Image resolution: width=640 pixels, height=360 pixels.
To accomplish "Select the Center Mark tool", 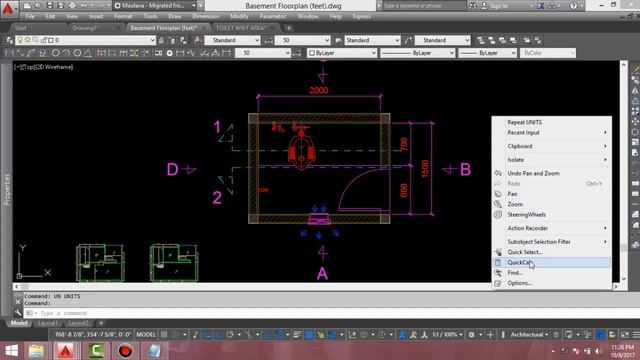I will pos(169,53).
